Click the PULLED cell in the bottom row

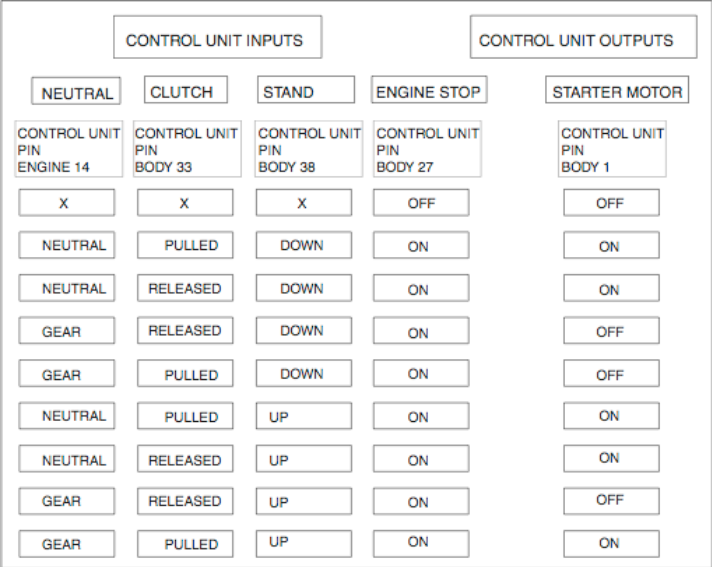[x=185, y=544]
